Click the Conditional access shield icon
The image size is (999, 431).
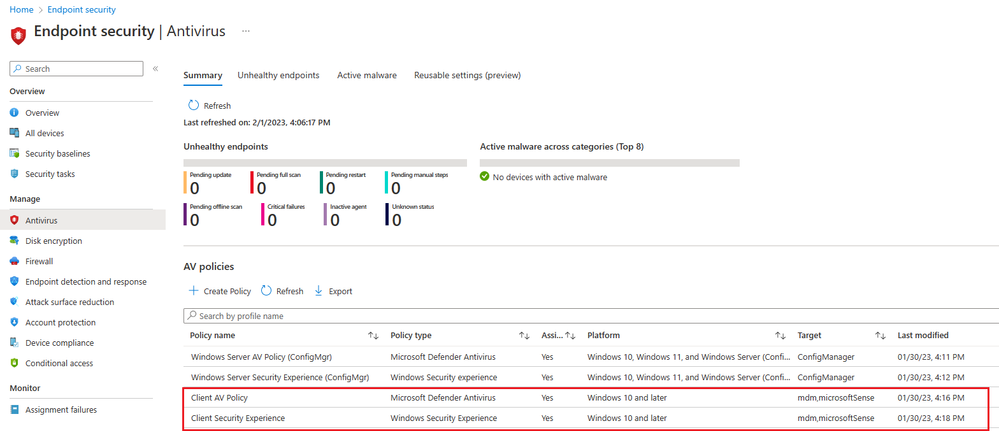coord(14,363)
